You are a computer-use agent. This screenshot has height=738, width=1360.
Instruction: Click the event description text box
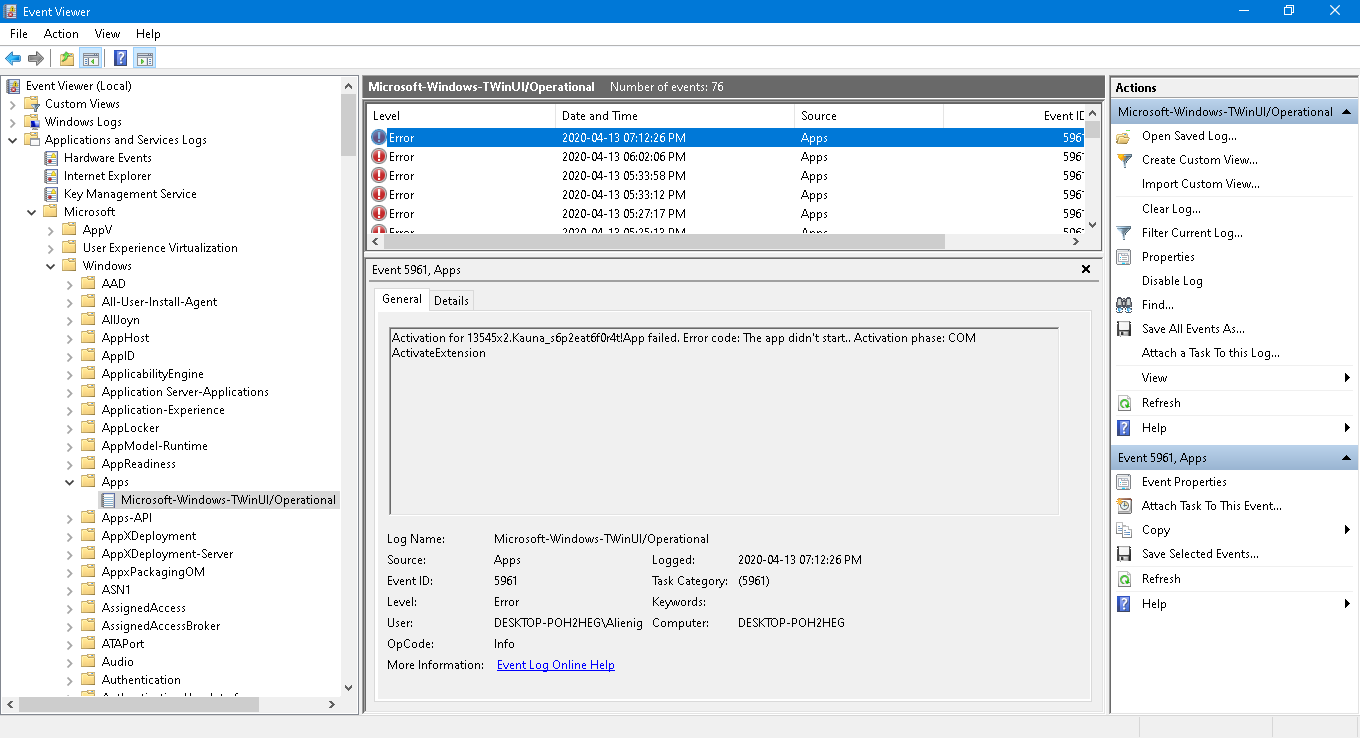[x=723, y=421]
